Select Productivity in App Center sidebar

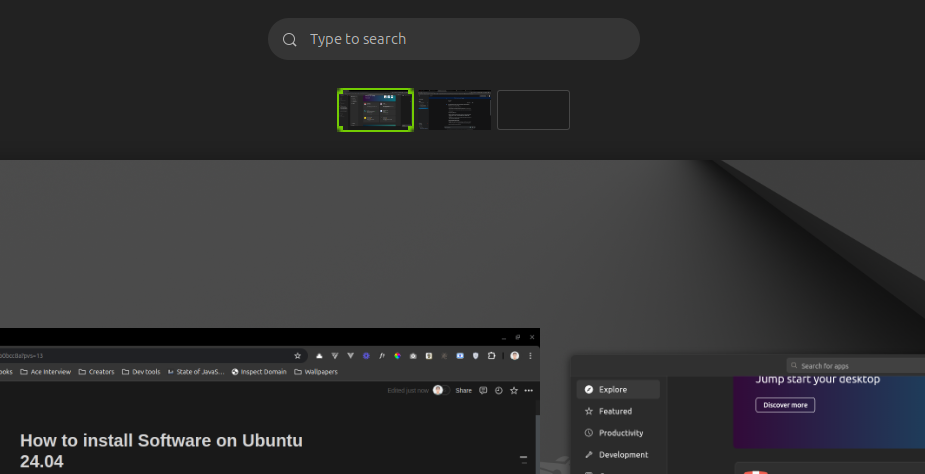pos(618,433)
